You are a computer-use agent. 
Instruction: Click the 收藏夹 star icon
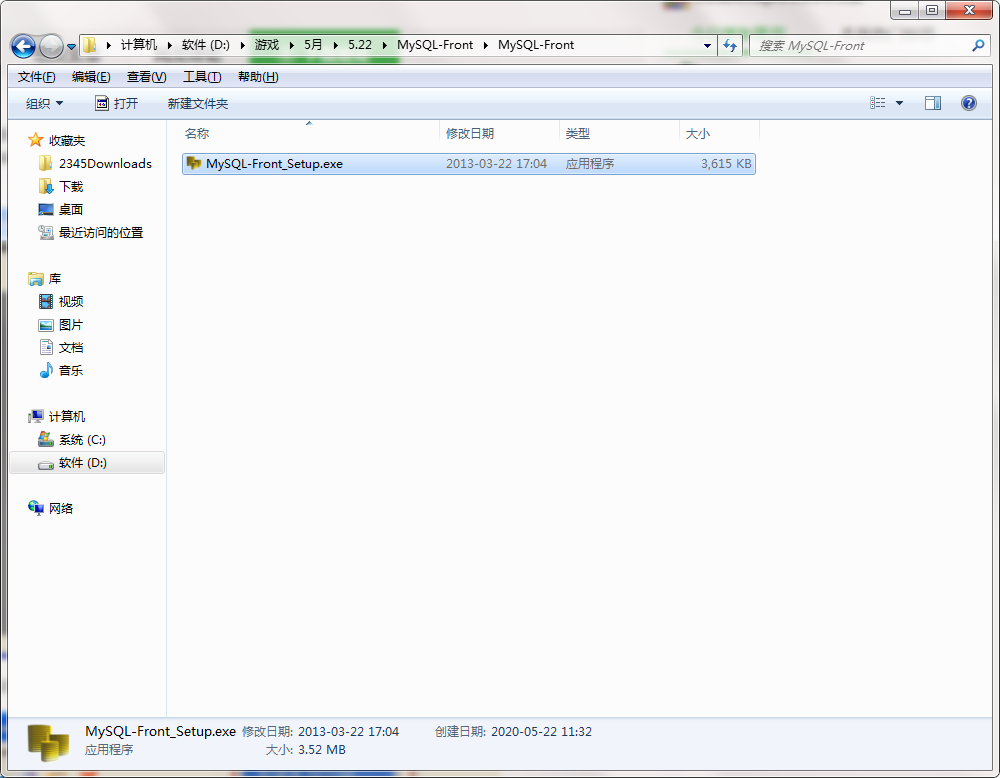(36, 140)
